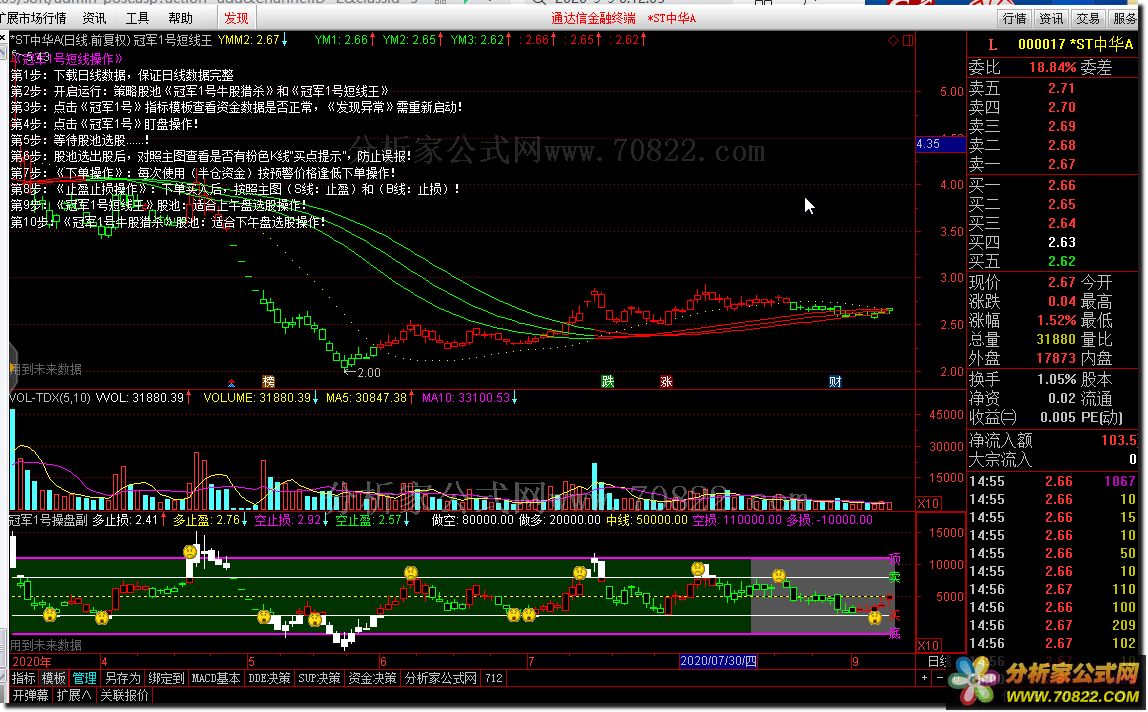
Task: Open the 工具 menu
Action: pyautogui.click(x=137, y=18)
